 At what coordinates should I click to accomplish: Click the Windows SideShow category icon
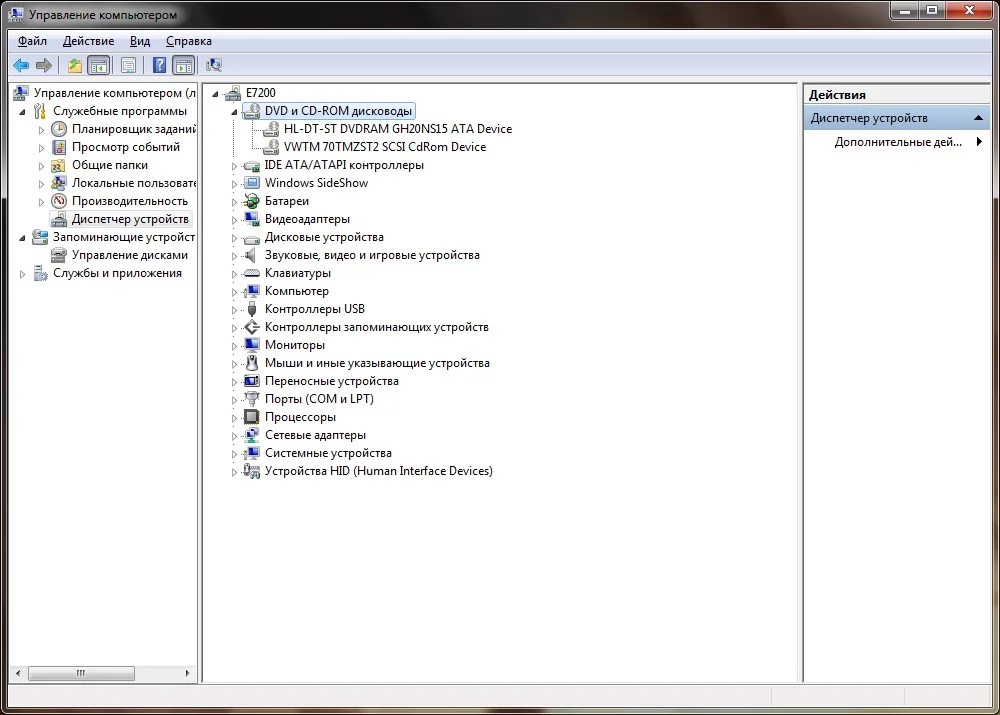tap(253, 183)
